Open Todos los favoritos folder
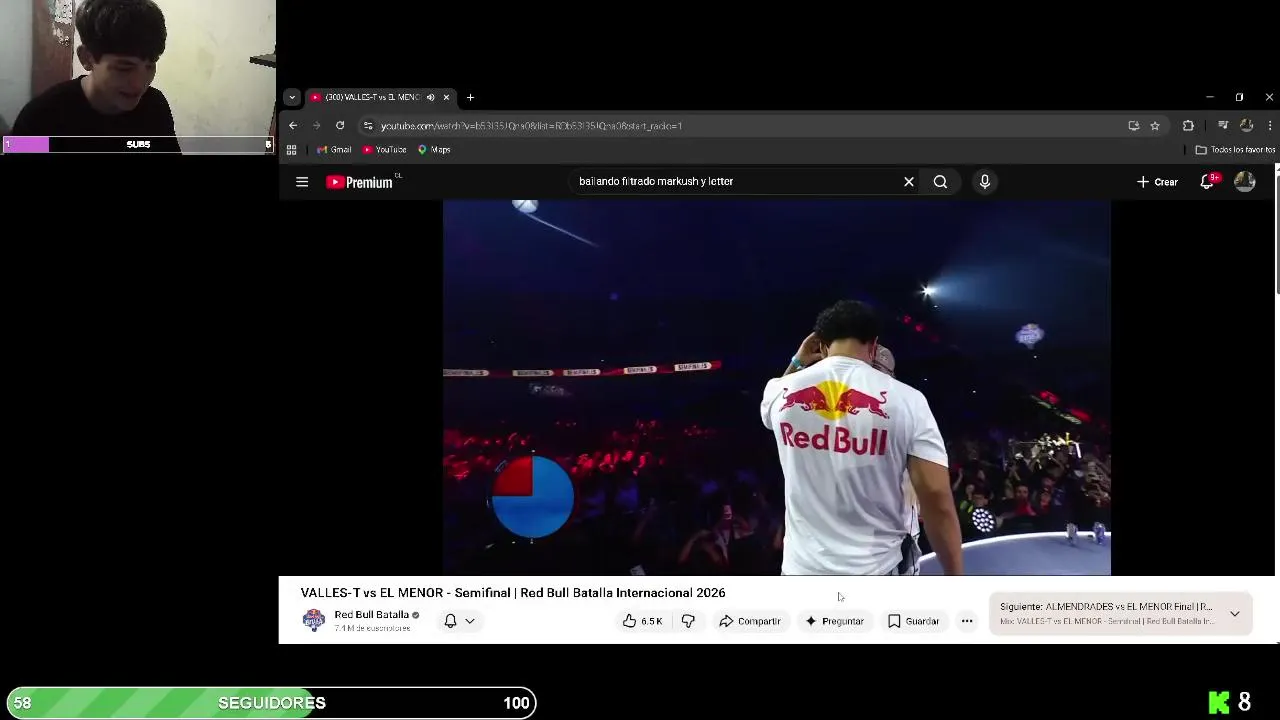 tap(1235, 150)
